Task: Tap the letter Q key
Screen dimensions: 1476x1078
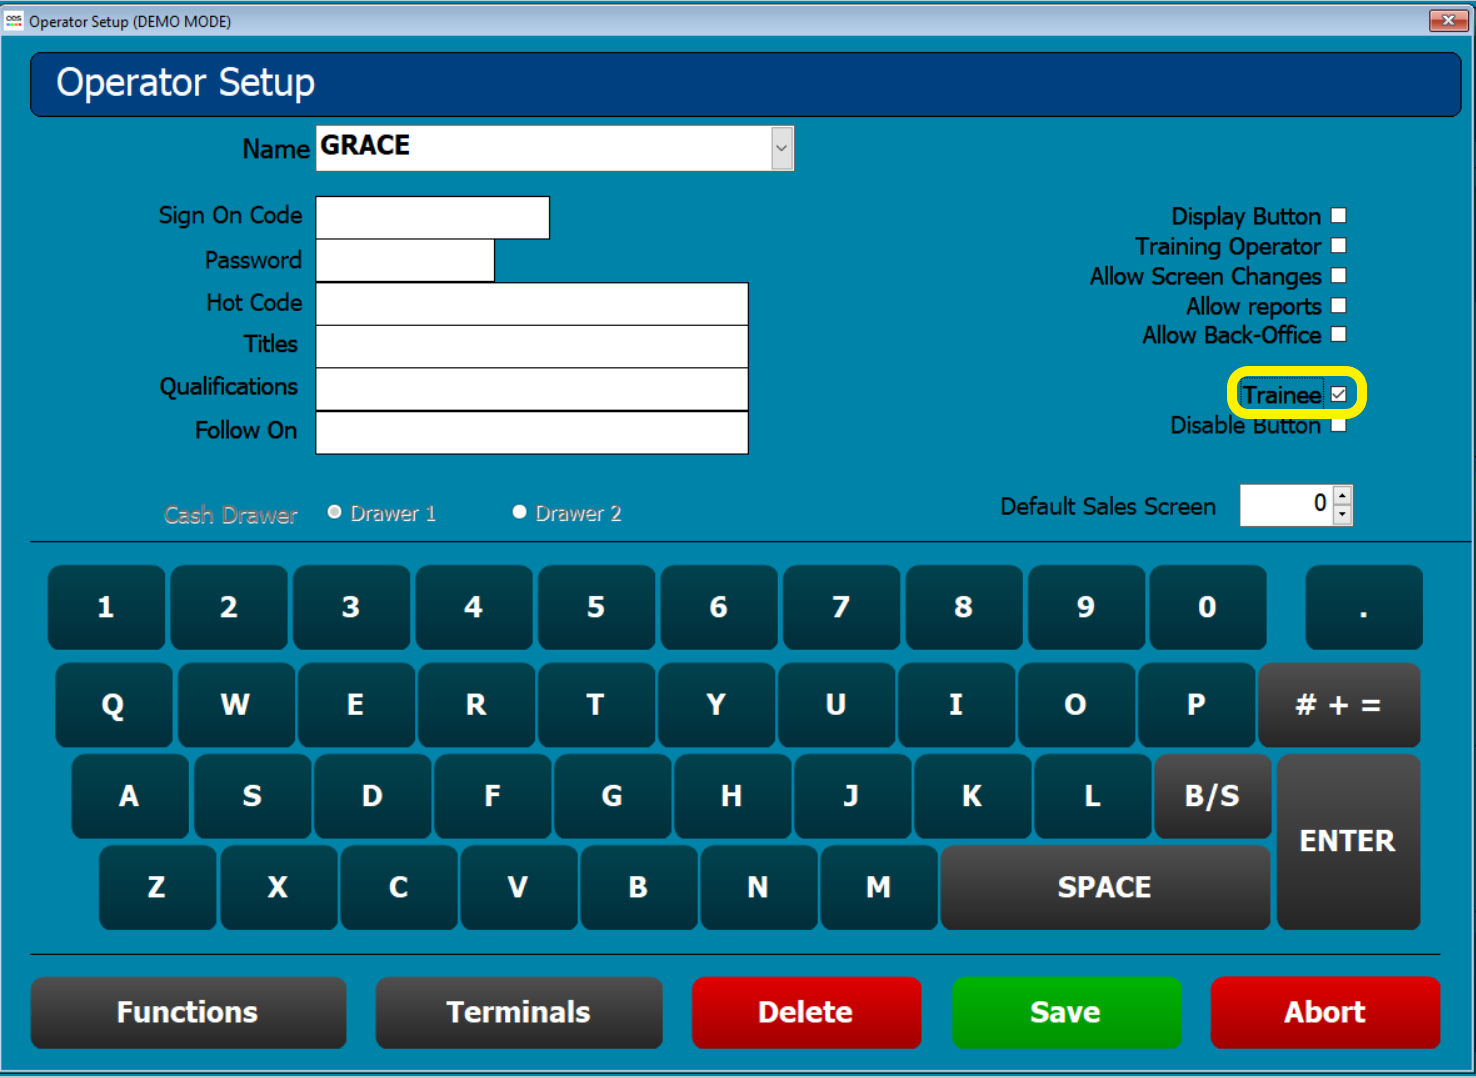Action: [113, 705]
